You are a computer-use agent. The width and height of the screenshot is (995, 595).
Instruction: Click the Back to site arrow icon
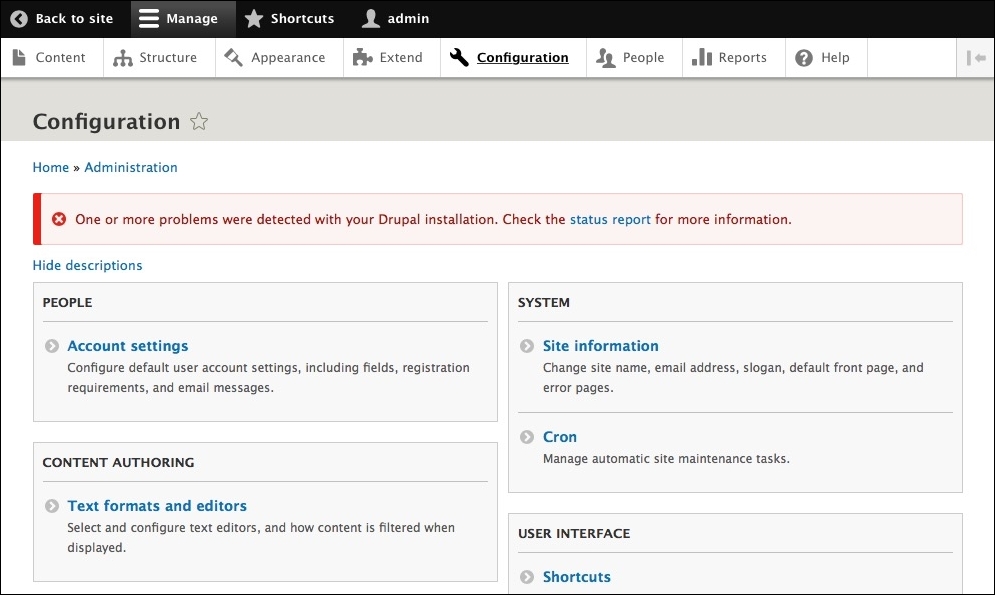tap(19, 18)
